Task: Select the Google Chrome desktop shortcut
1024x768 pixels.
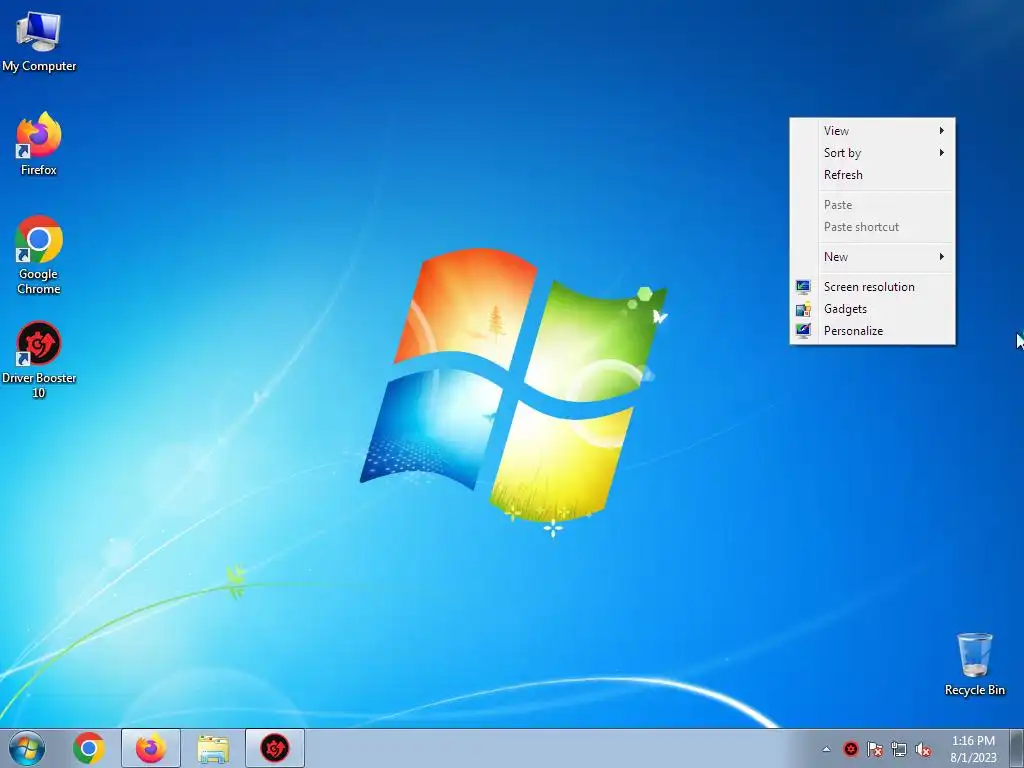Action: point(39,255)
